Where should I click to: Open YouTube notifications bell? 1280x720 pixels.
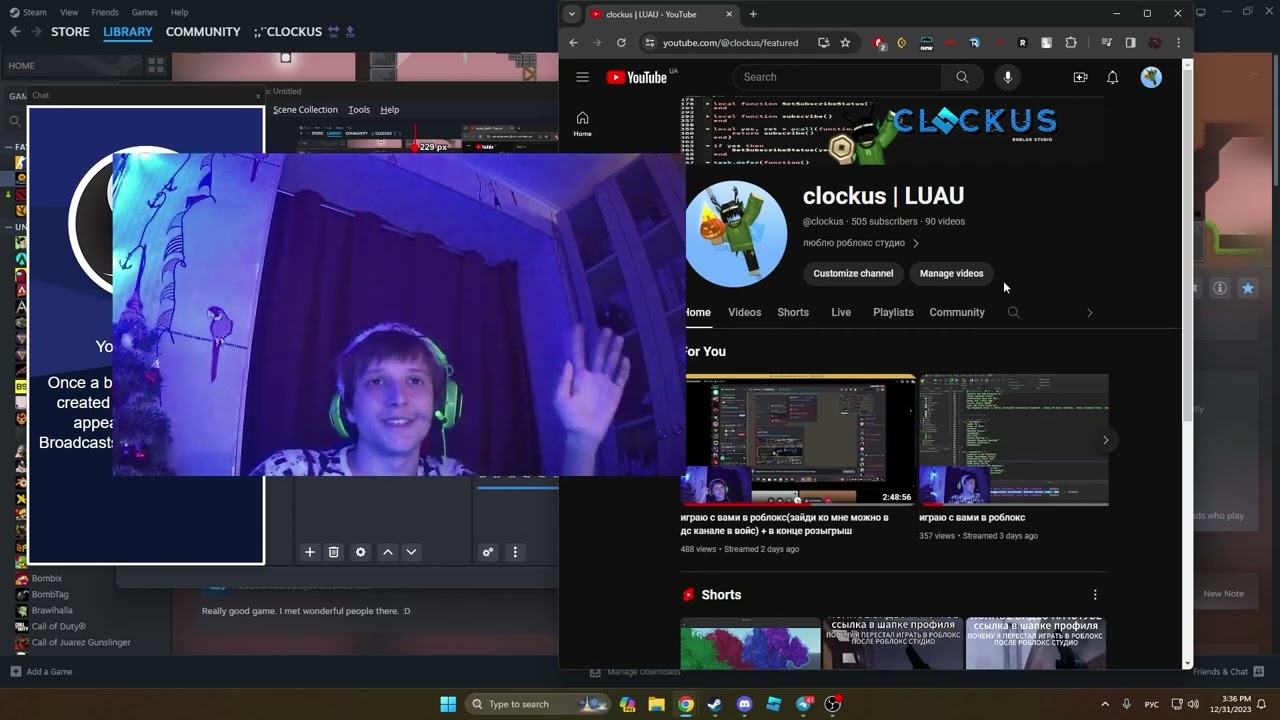point(1112,77)
